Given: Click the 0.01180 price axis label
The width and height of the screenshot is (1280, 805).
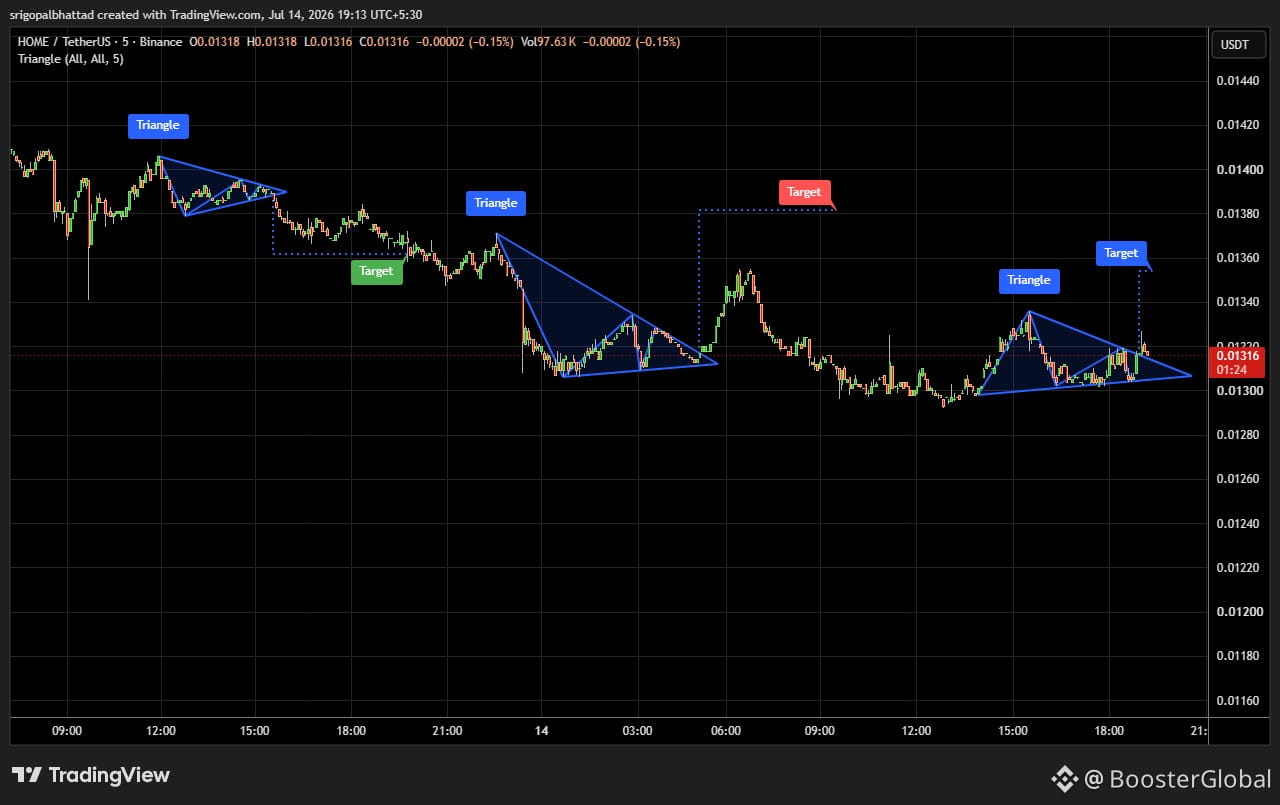Looking at the screenshot, I should tap(1238, 655).
